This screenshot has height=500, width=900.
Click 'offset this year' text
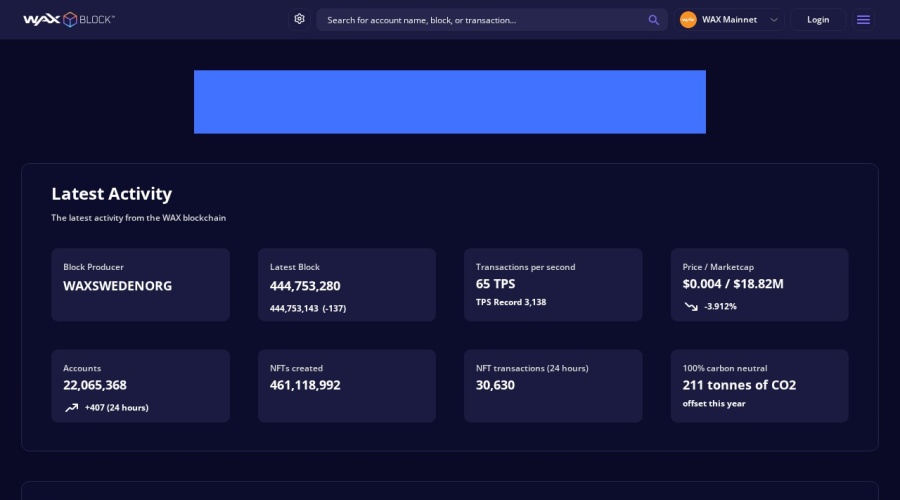[x=714, y=404]
